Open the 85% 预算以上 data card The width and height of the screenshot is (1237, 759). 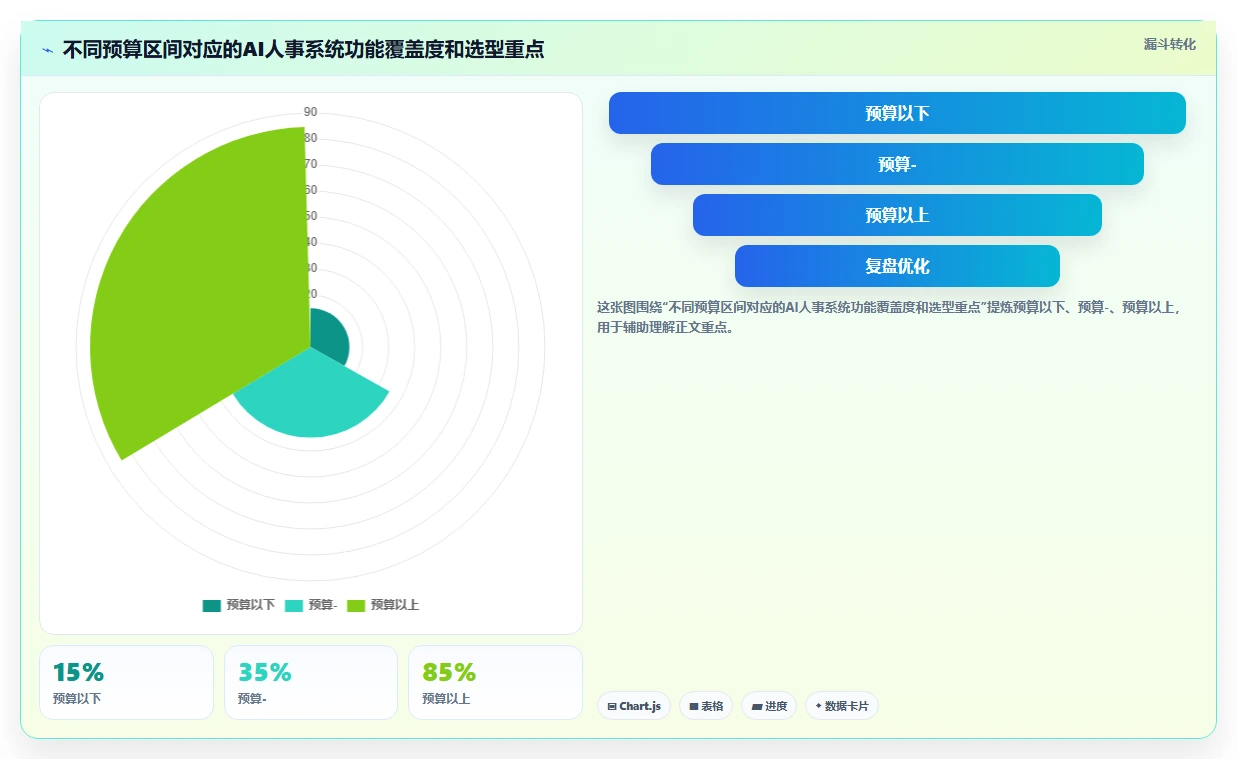(495, 682)
